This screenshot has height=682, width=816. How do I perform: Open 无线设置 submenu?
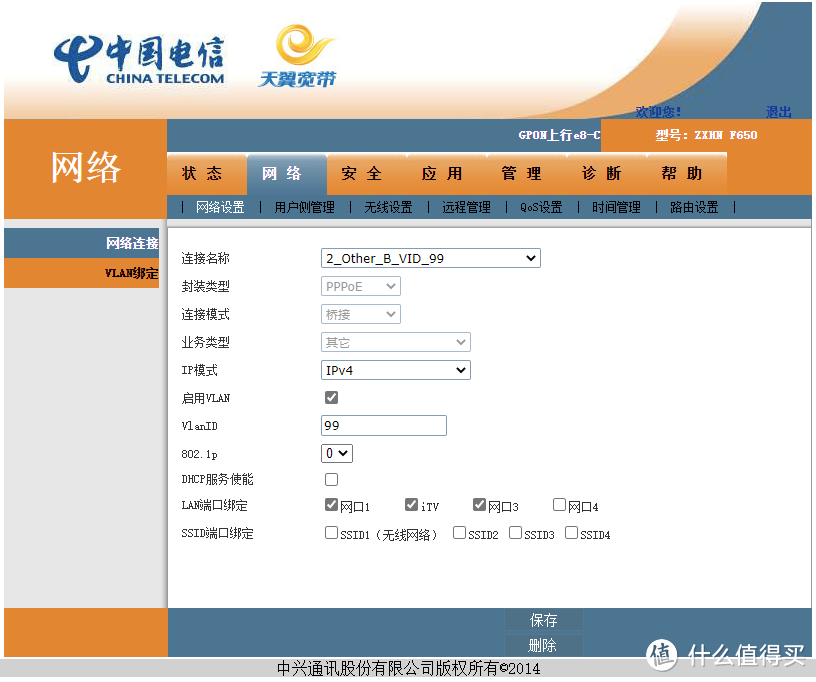point(388,207)
